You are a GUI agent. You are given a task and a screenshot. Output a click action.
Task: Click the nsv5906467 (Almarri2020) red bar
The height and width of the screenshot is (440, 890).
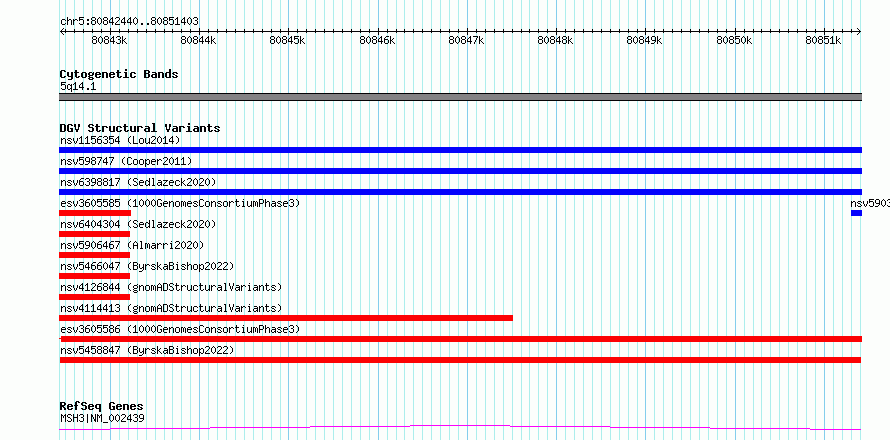[94, 255]
